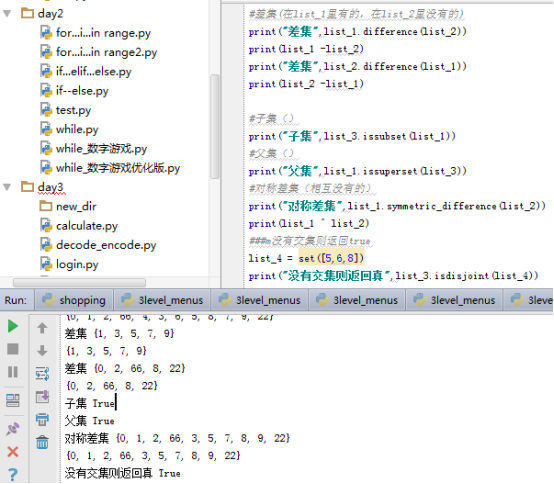Click the Scroll to end icon
This screenshot has height=484, width=554.
tap(42, 397)
